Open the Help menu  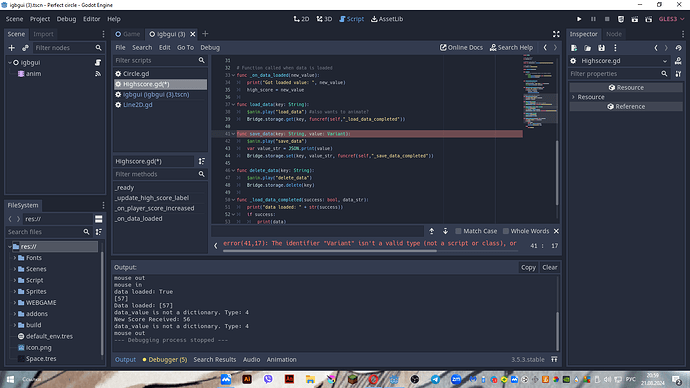[x=114, y=19]
